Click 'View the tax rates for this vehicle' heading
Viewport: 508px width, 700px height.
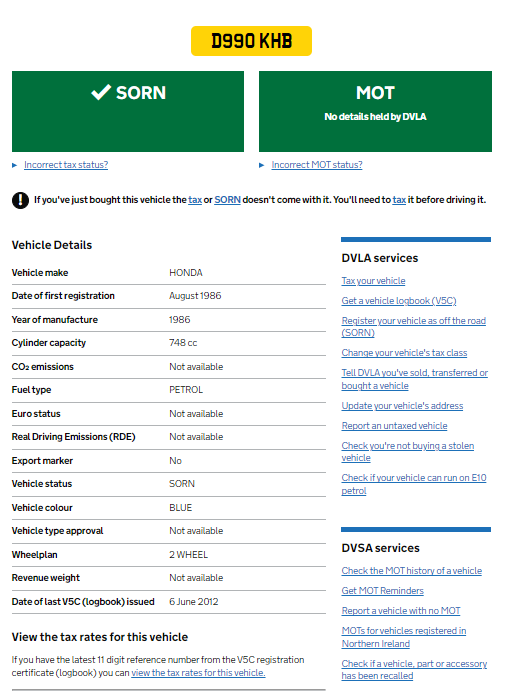(x=100, y=637)
